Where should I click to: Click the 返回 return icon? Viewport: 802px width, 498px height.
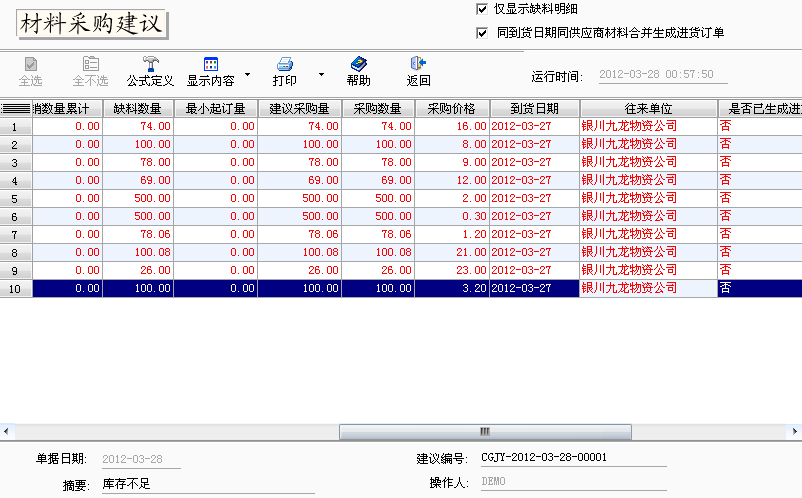419,64
